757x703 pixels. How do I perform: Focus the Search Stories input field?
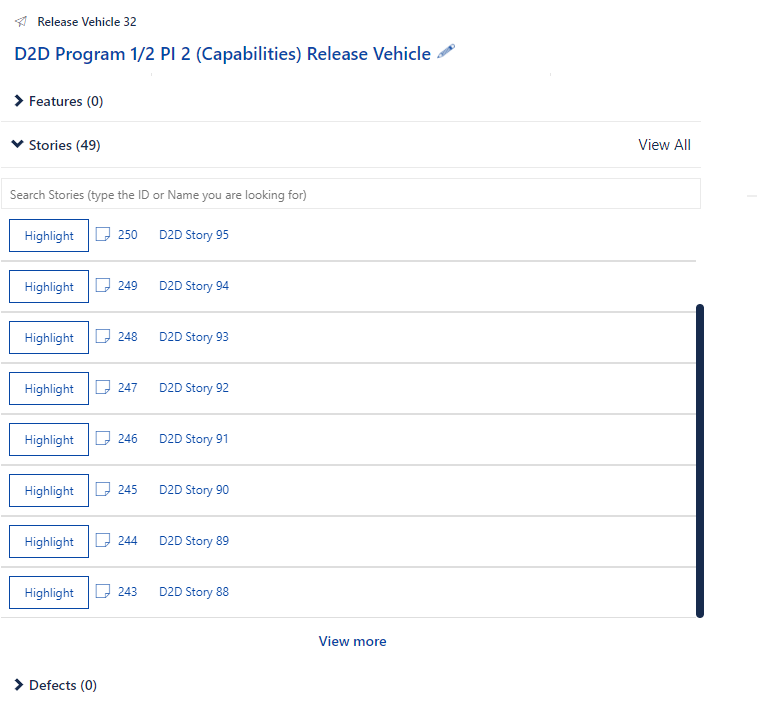click(351, 194)
